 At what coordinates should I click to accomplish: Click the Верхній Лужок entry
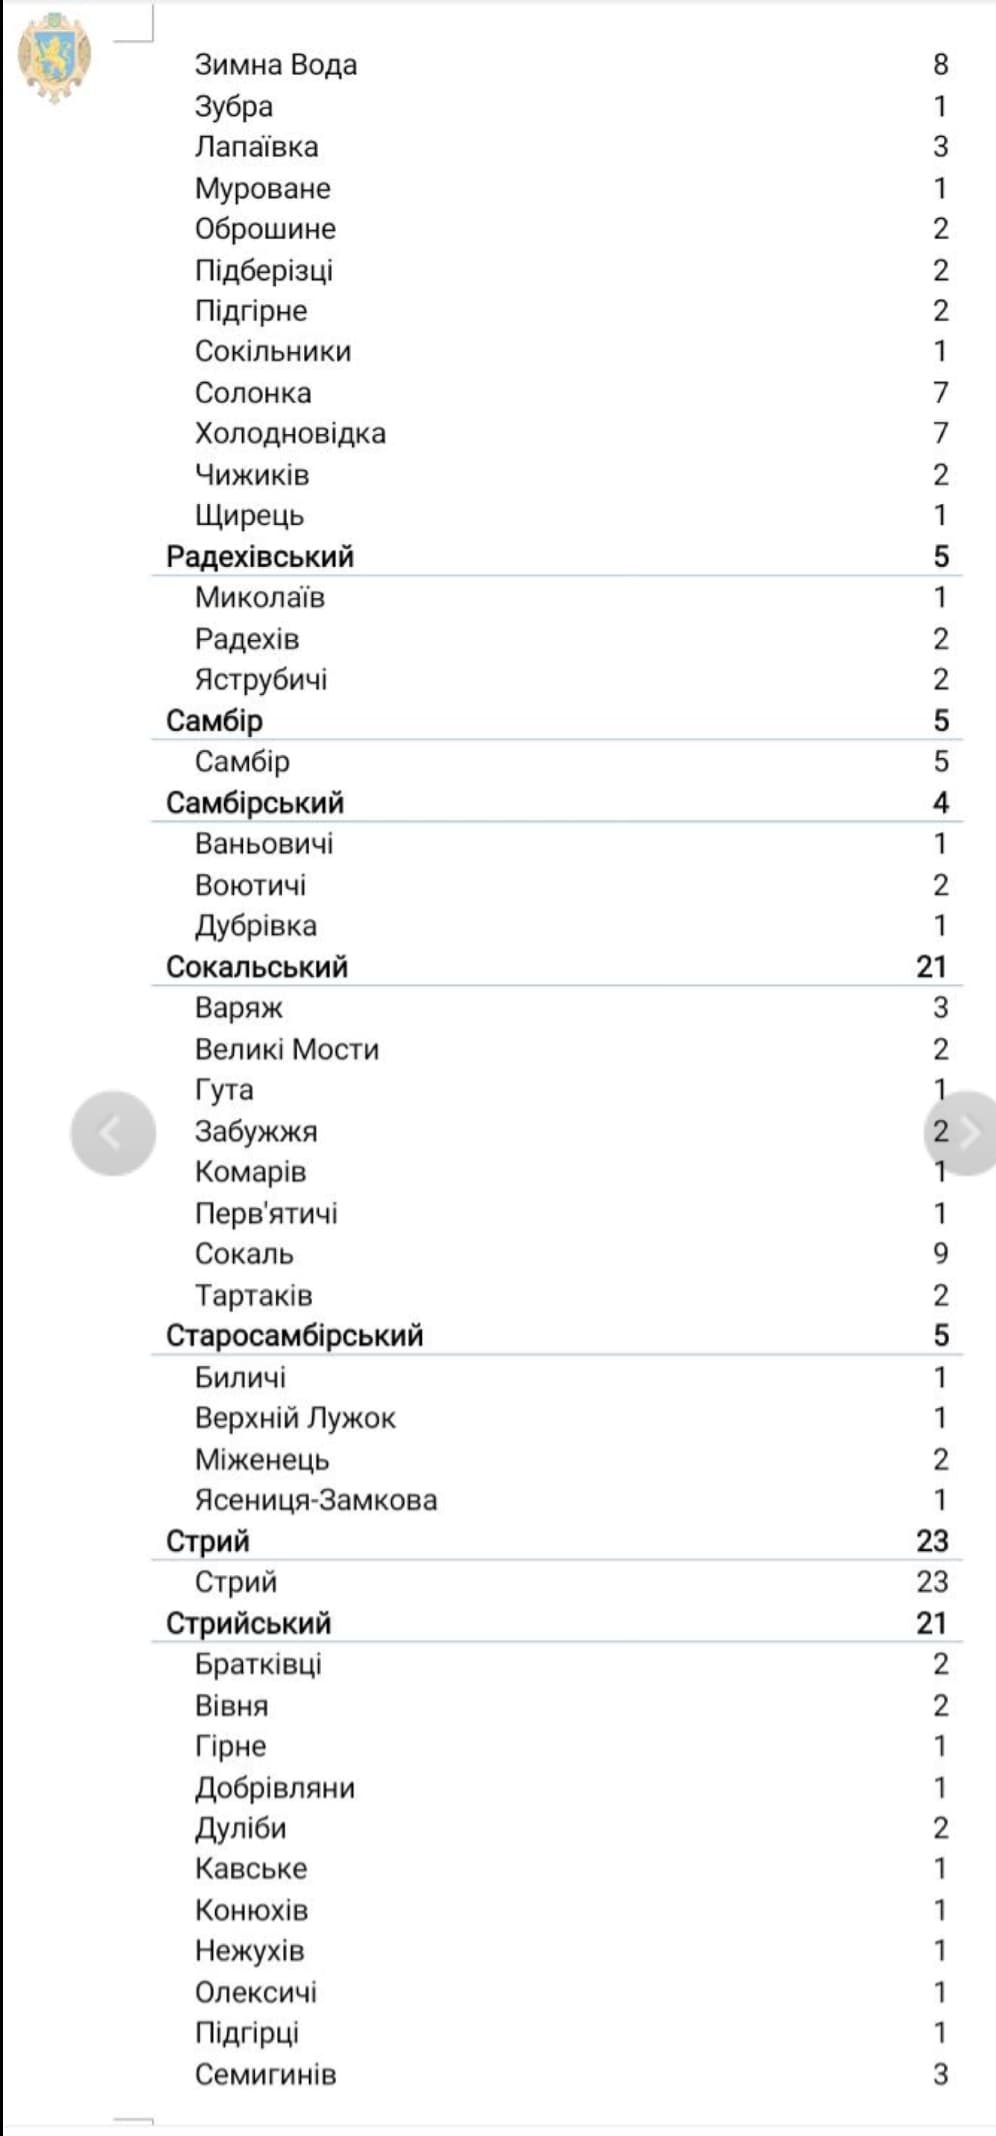point(295,1418)
